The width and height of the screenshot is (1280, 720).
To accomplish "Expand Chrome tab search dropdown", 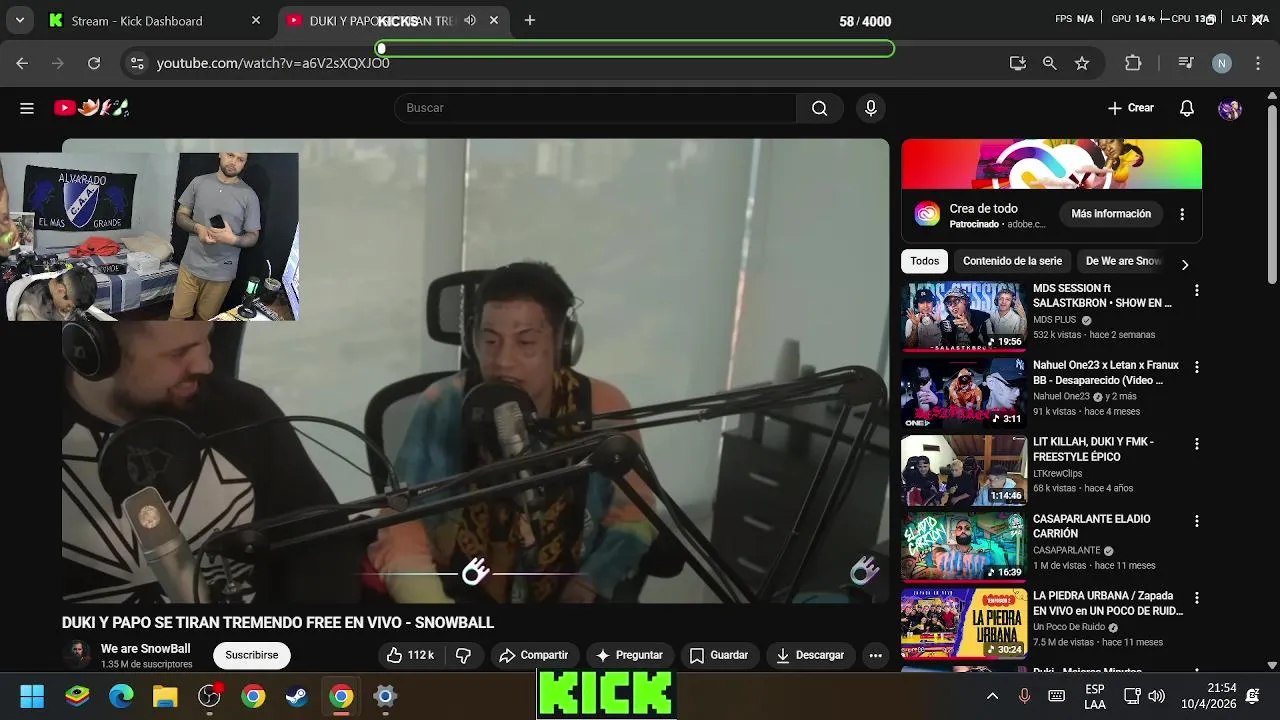I will tap(19, 20).
